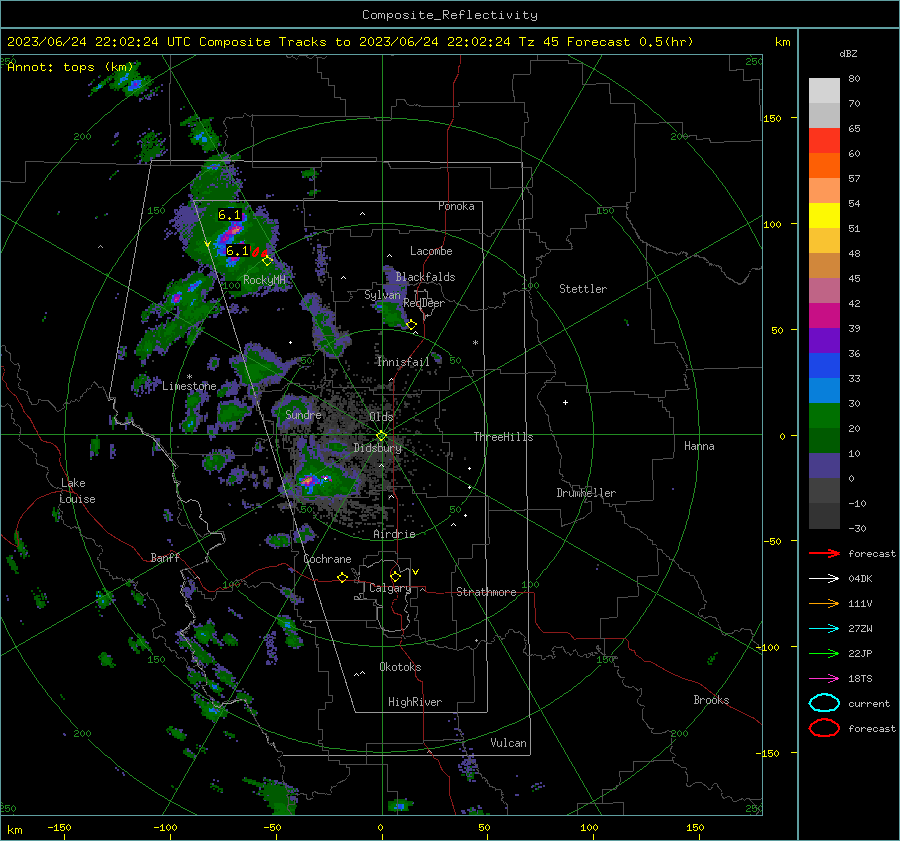Select the Lake Louise label

coord(78,491)
